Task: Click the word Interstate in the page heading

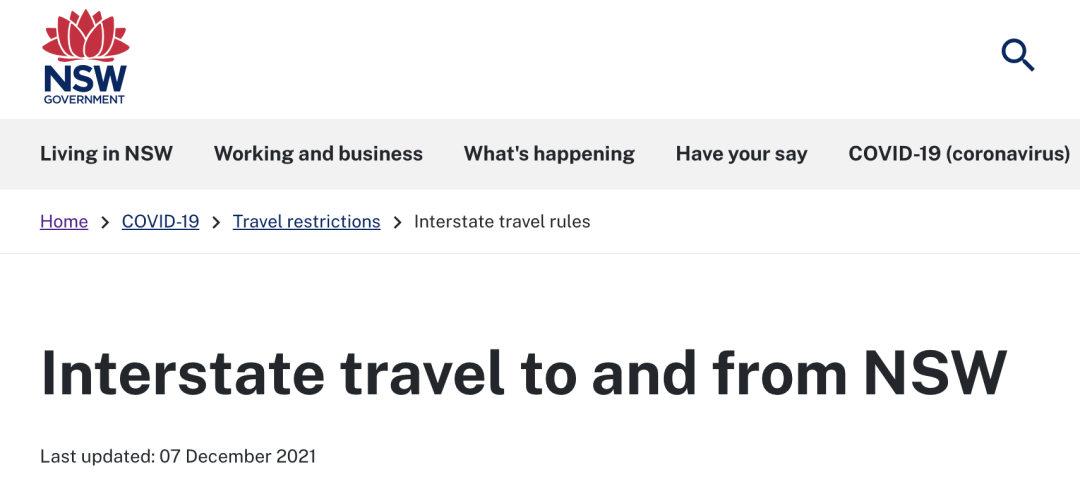Action: pos(183,373)
